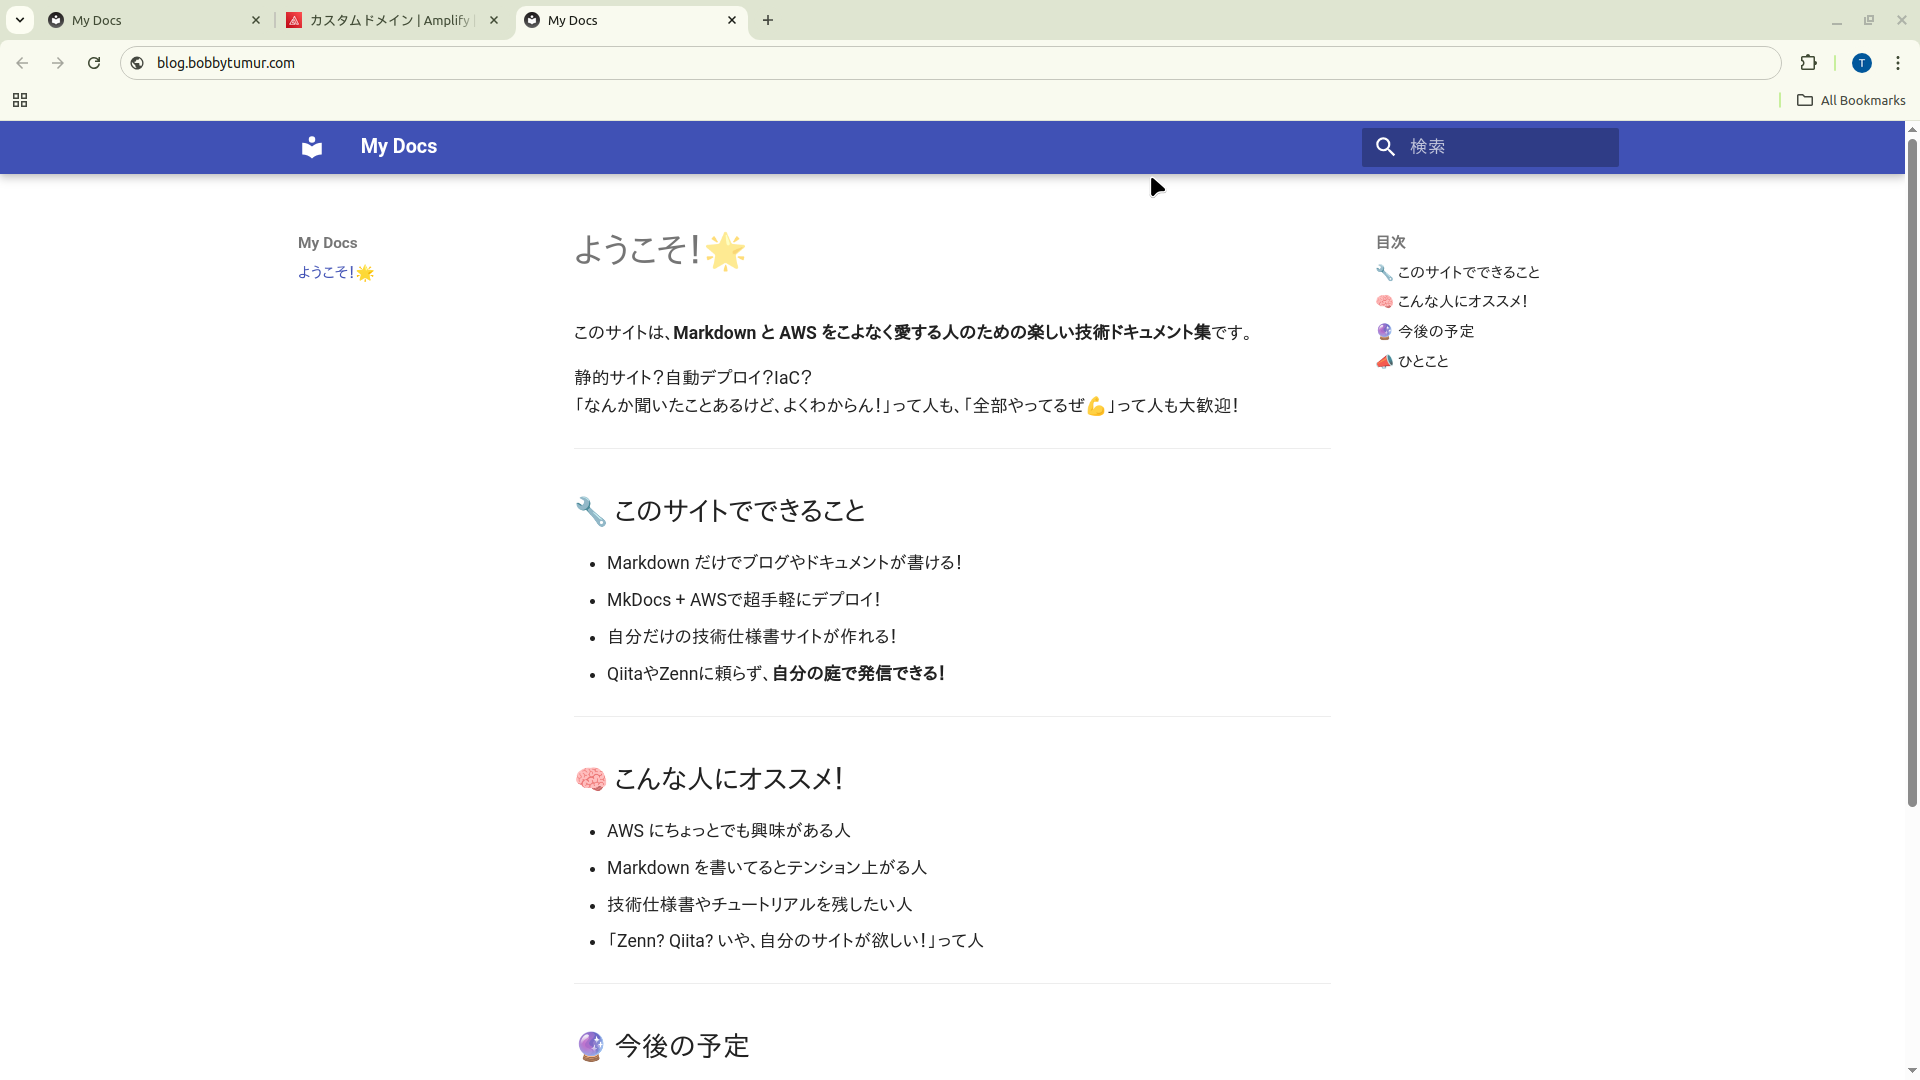Click the site information globe in address bar

click(136, 62)
